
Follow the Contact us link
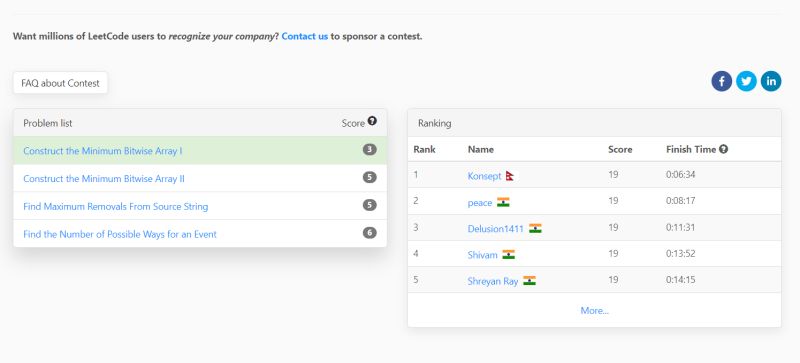point(305,36)
